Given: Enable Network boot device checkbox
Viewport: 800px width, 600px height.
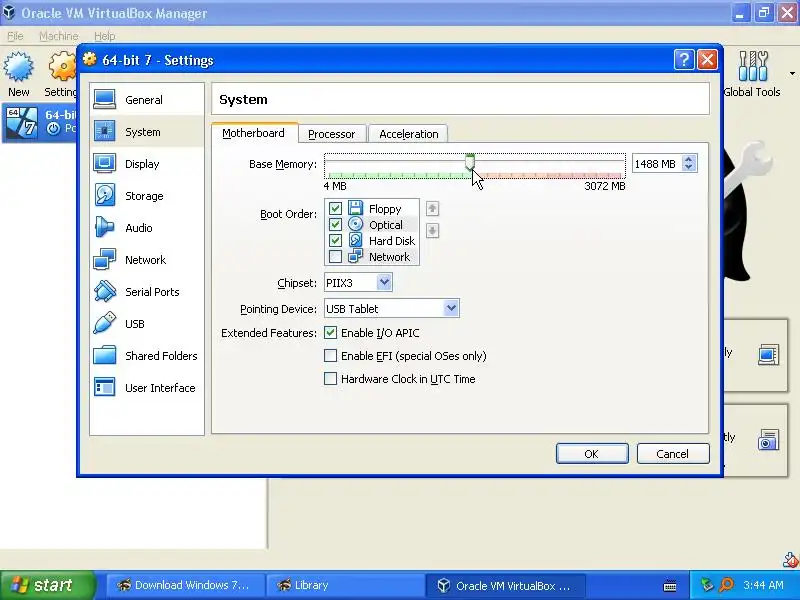Looking at the screenshot, I should pyautogui.click(x=335, y=257).
